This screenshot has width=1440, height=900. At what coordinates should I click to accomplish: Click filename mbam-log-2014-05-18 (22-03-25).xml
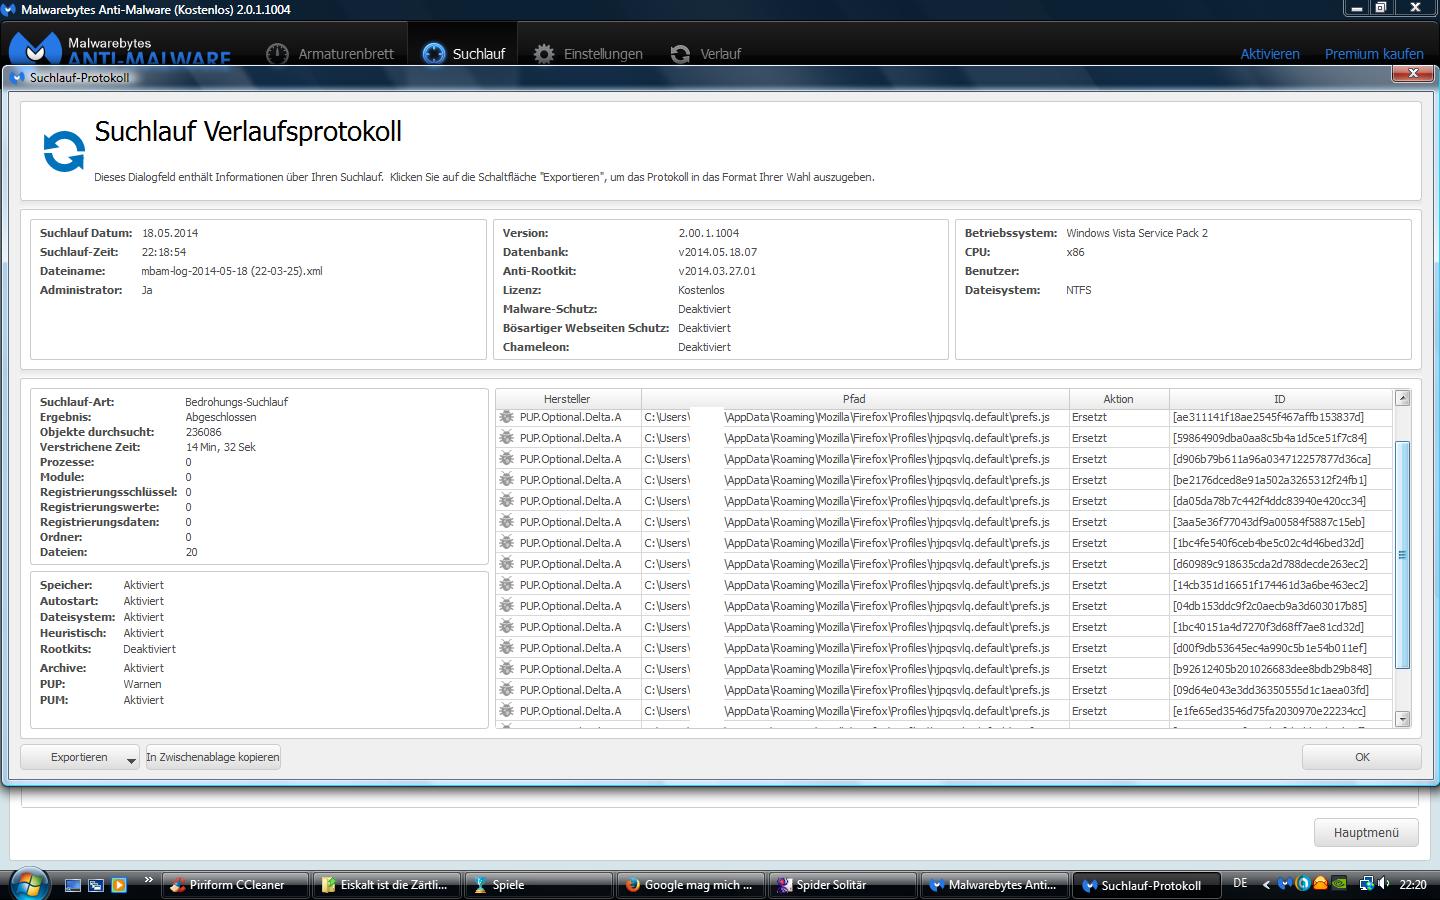point(232,271)
